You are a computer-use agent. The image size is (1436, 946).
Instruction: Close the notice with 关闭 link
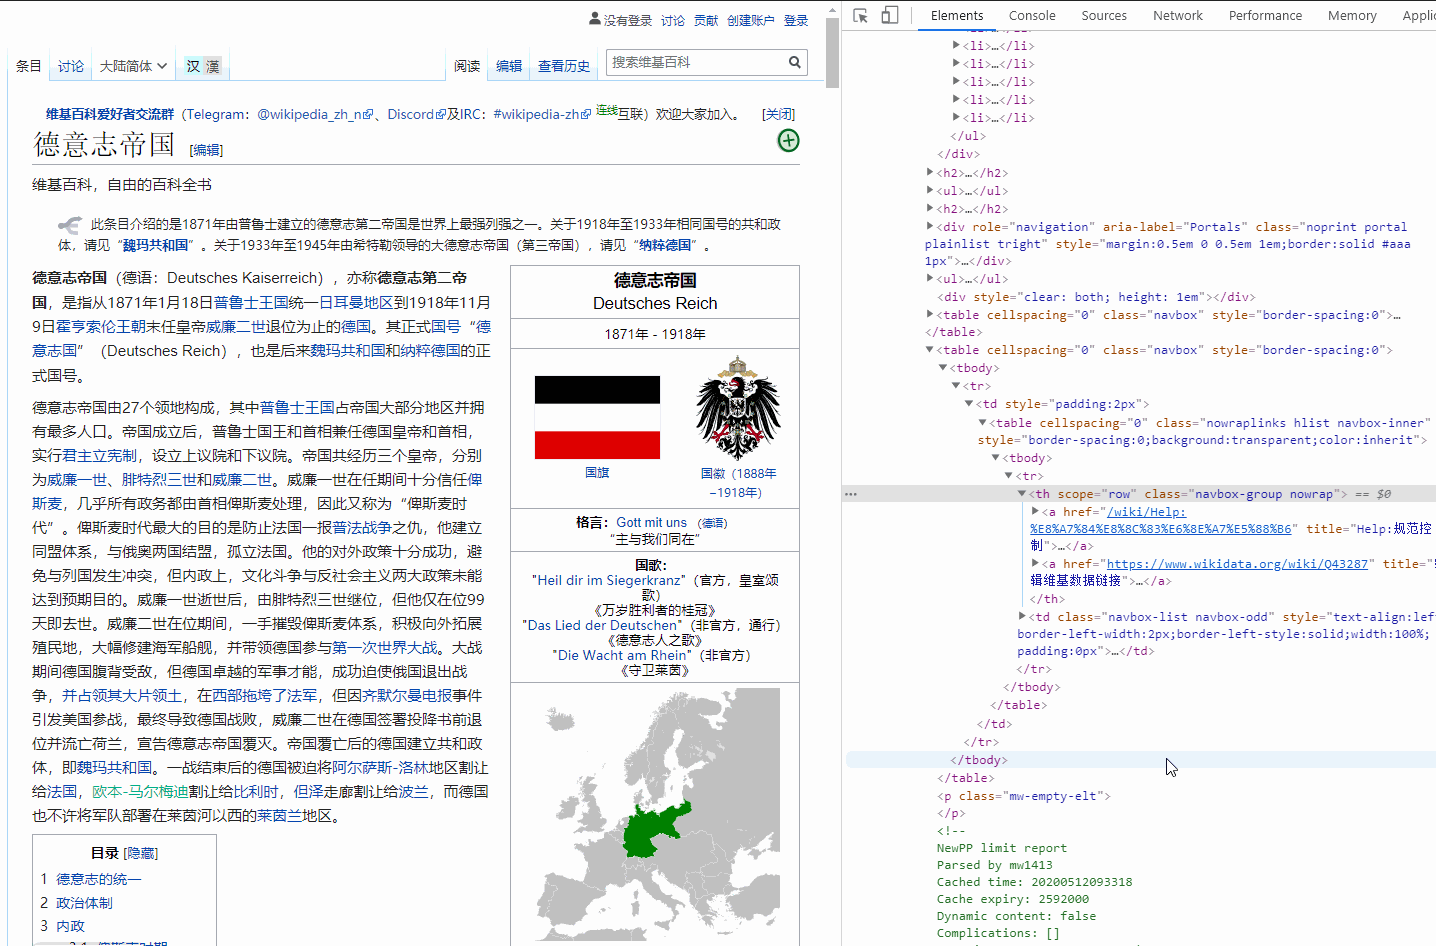[778, 114]
